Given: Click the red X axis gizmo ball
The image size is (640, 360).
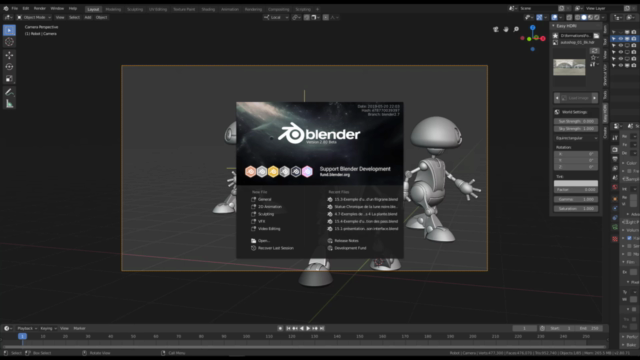Looking at the screenshot, I should (x=542, y=38).
